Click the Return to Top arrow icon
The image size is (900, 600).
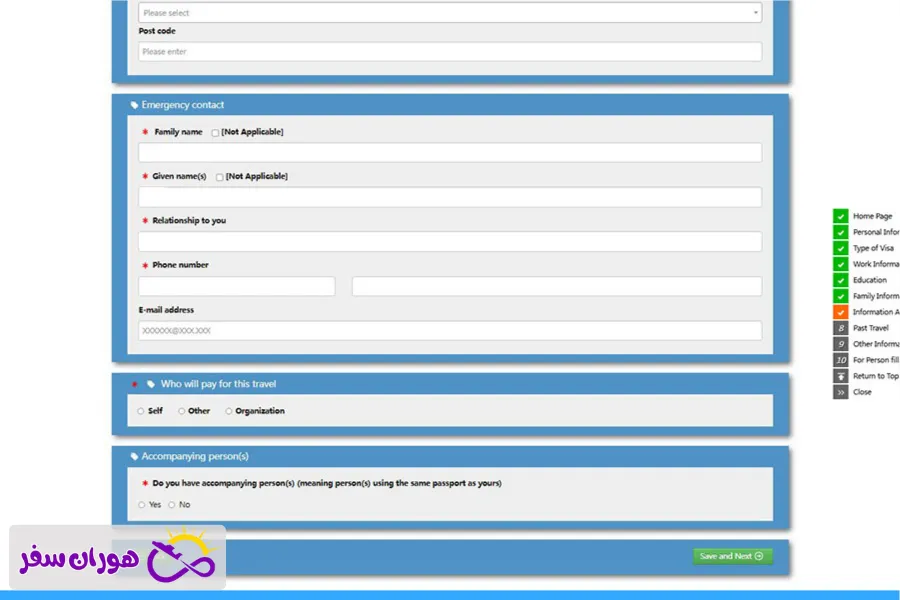[x=840, y=376]
